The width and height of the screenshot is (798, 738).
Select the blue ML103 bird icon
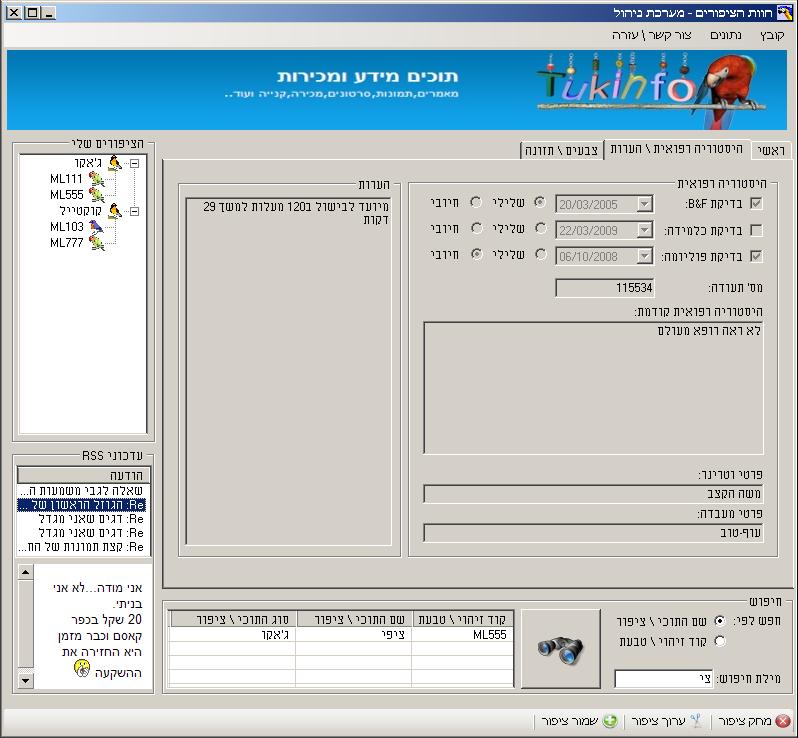[96, 227]
